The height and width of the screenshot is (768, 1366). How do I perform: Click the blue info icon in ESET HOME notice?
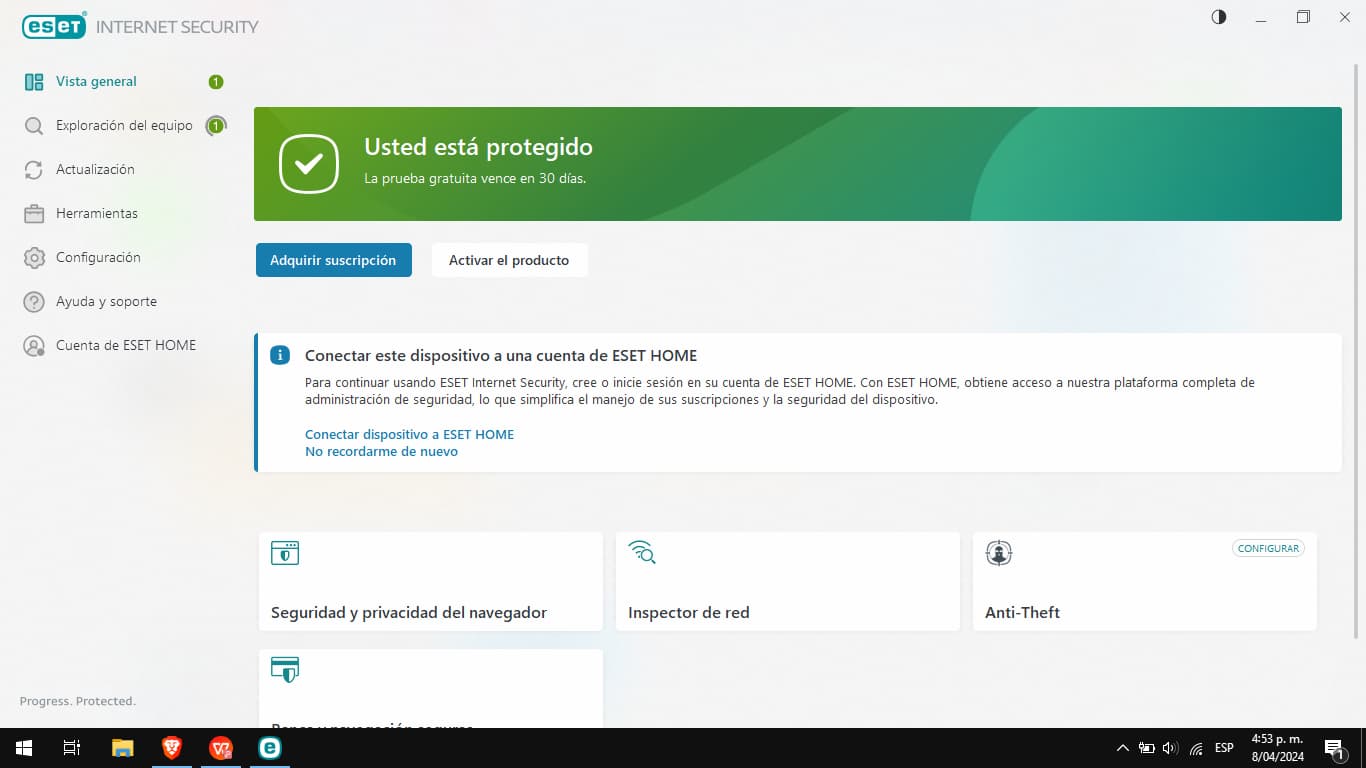pos(281,355)
